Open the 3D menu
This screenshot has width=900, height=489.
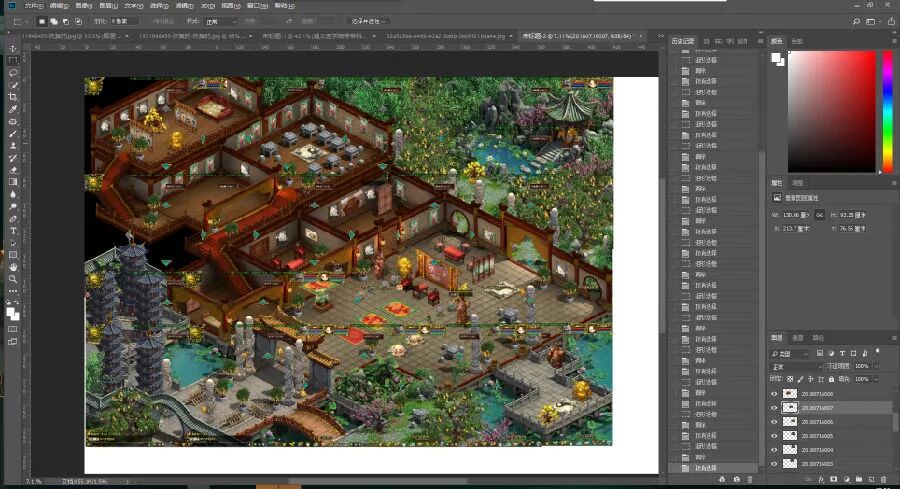[x=207, y=6]
